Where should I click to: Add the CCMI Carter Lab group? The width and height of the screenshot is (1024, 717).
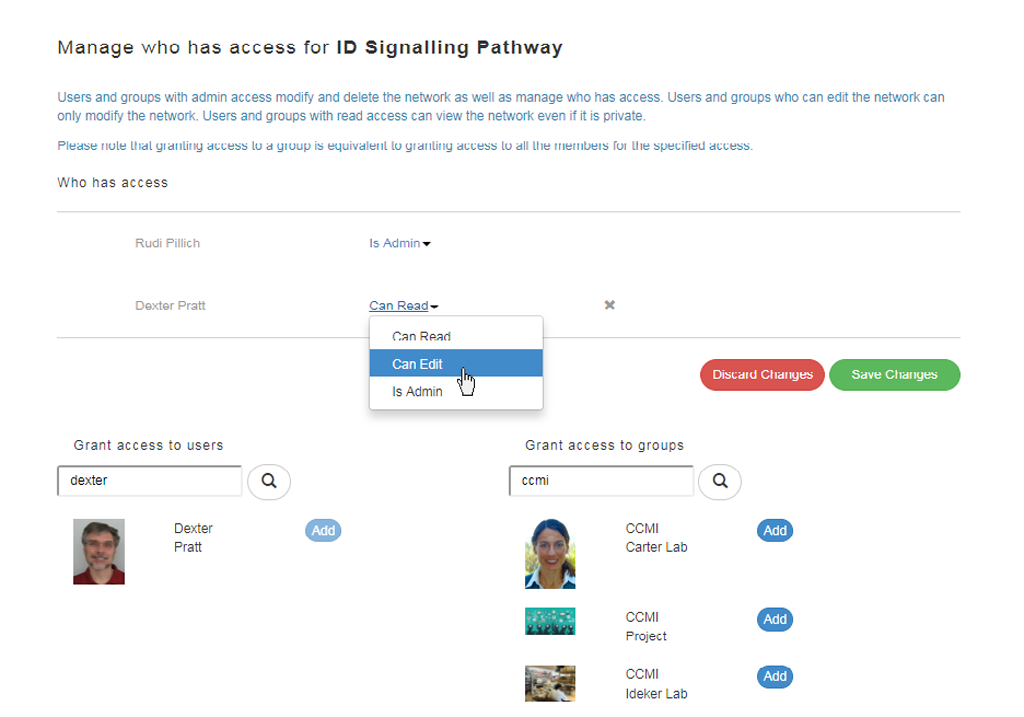click(x=775, y=530)
